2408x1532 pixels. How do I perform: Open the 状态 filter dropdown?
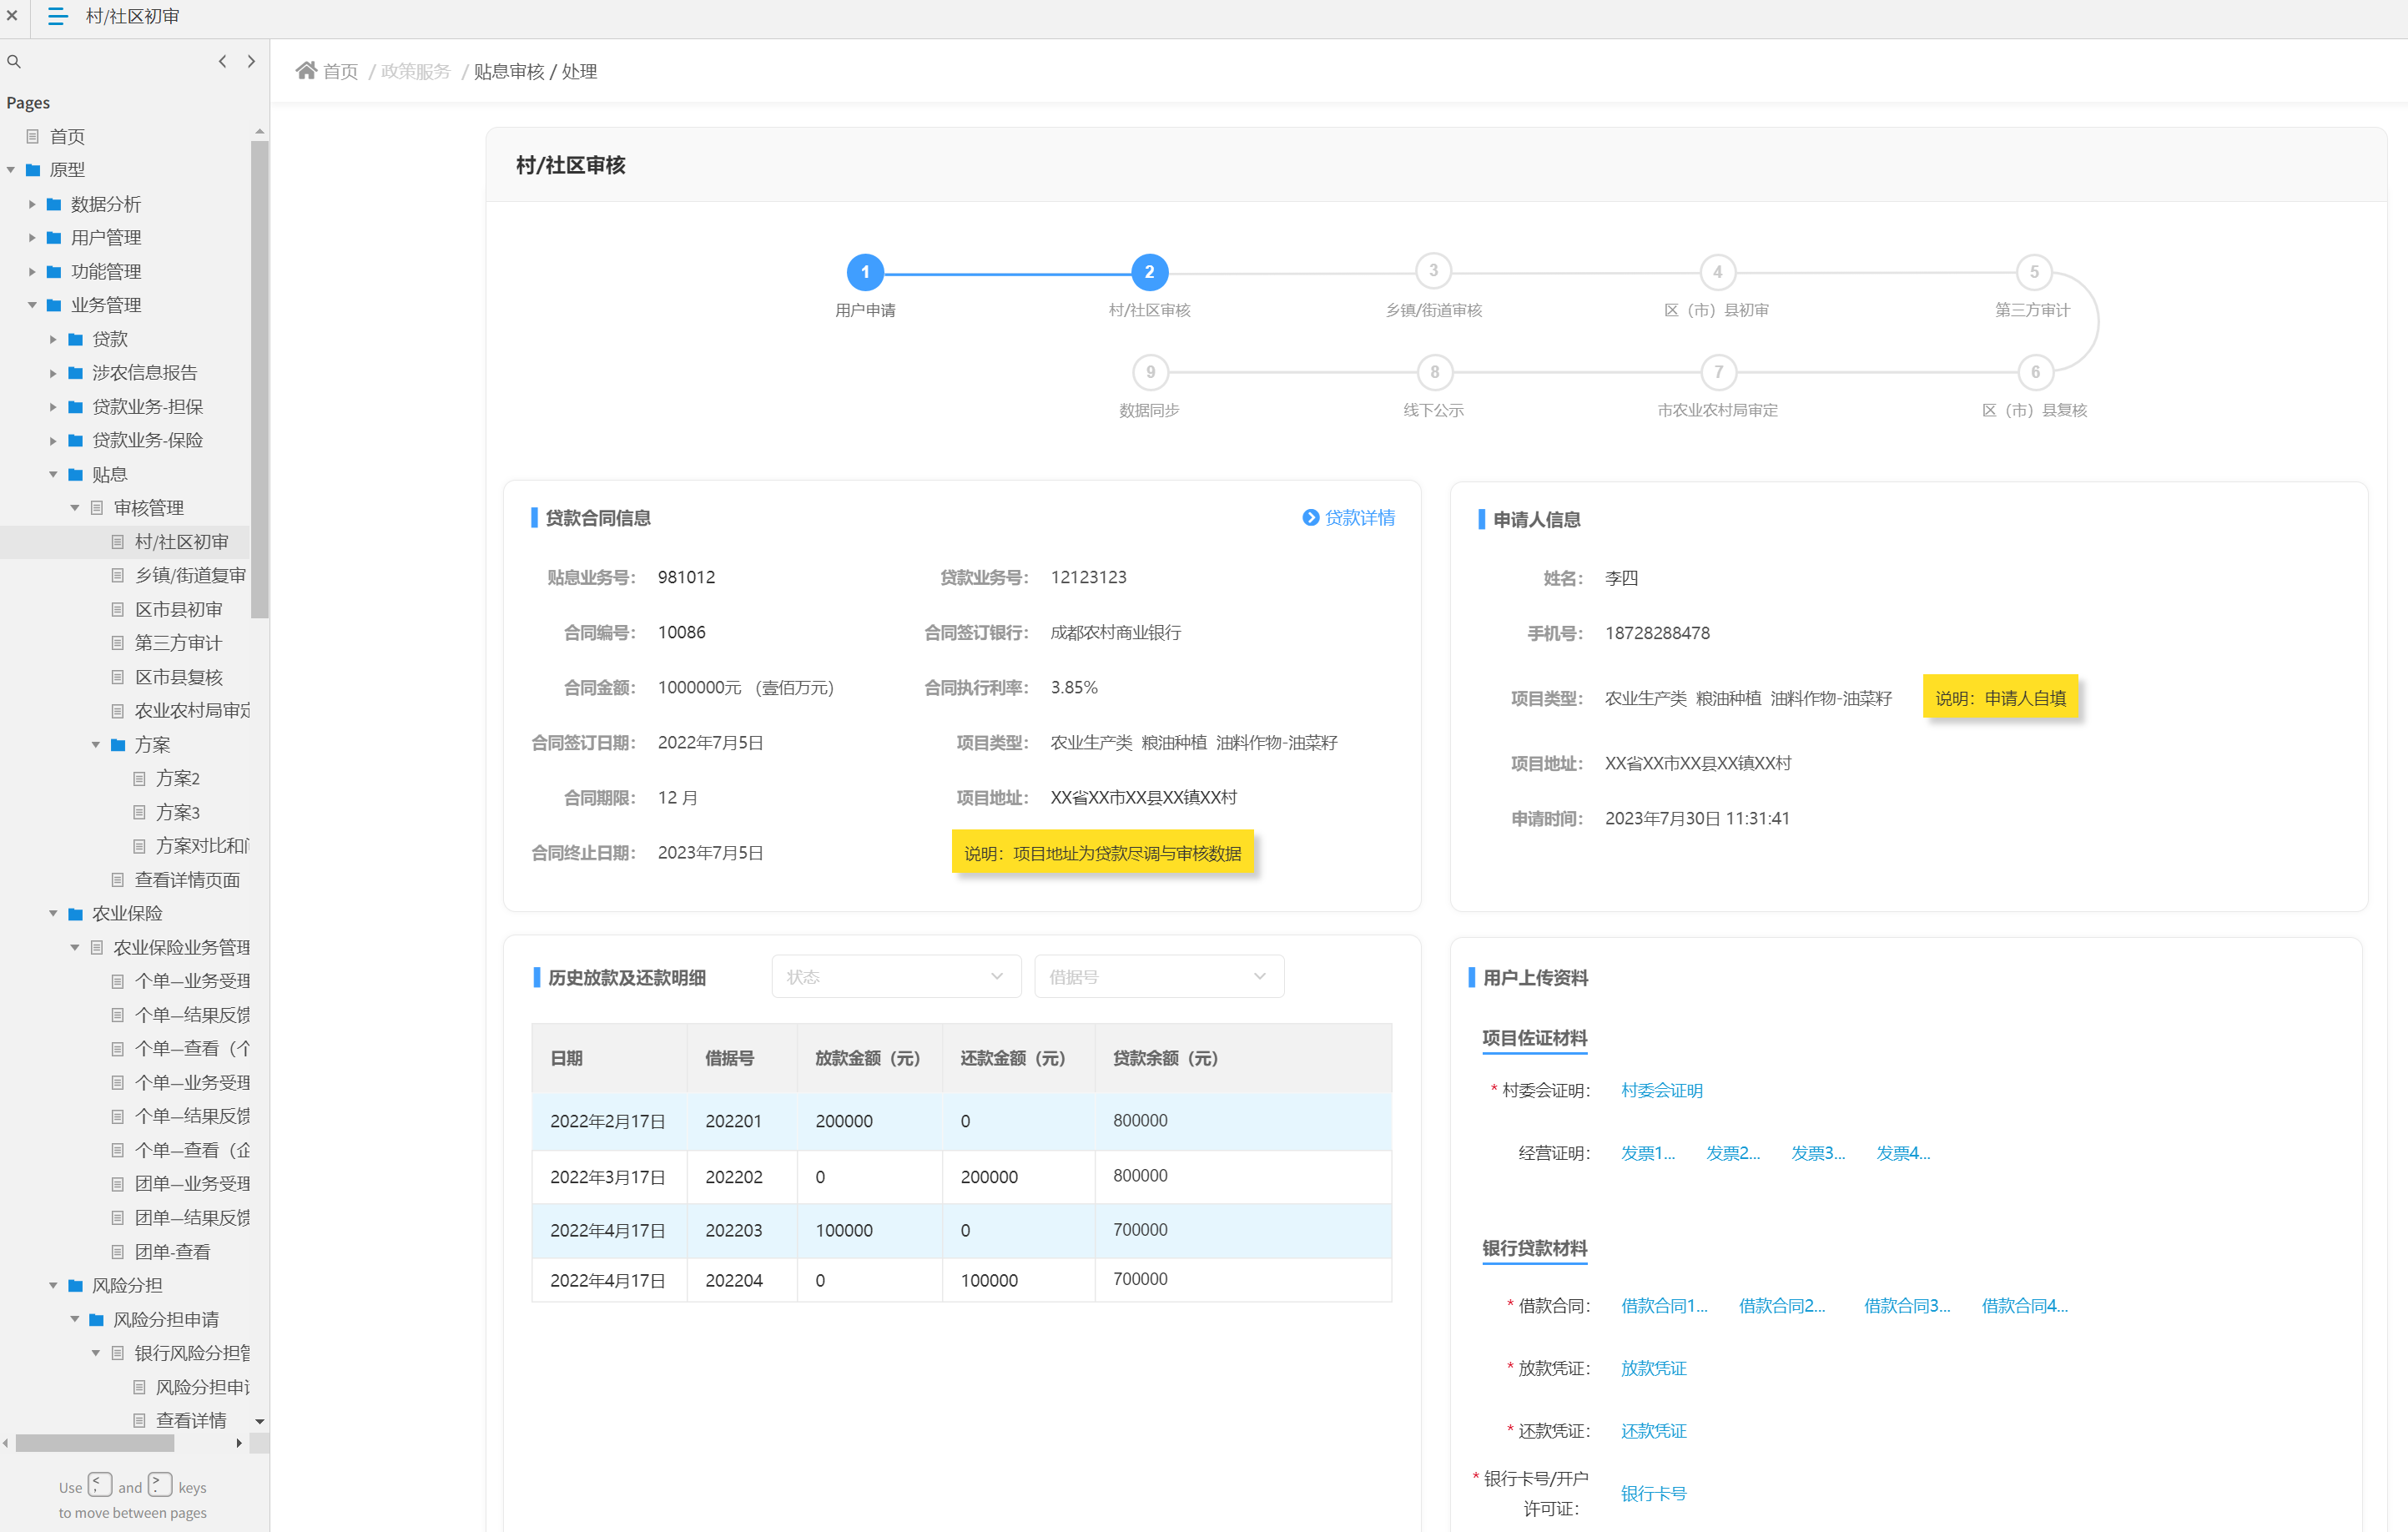[x=896, y=977]
